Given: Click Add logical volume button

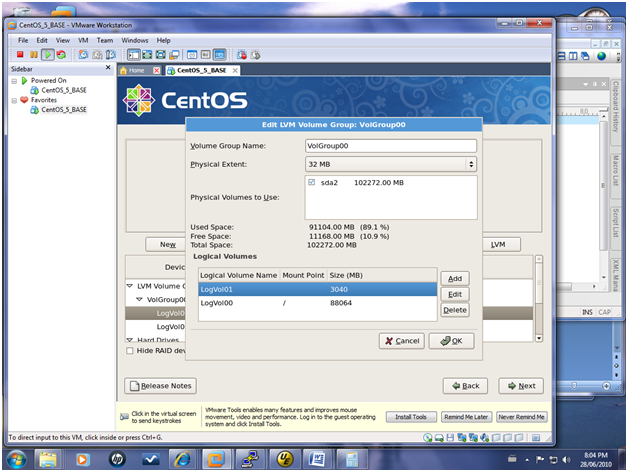Looking at the screenshot, I should [x=455, y=278].
